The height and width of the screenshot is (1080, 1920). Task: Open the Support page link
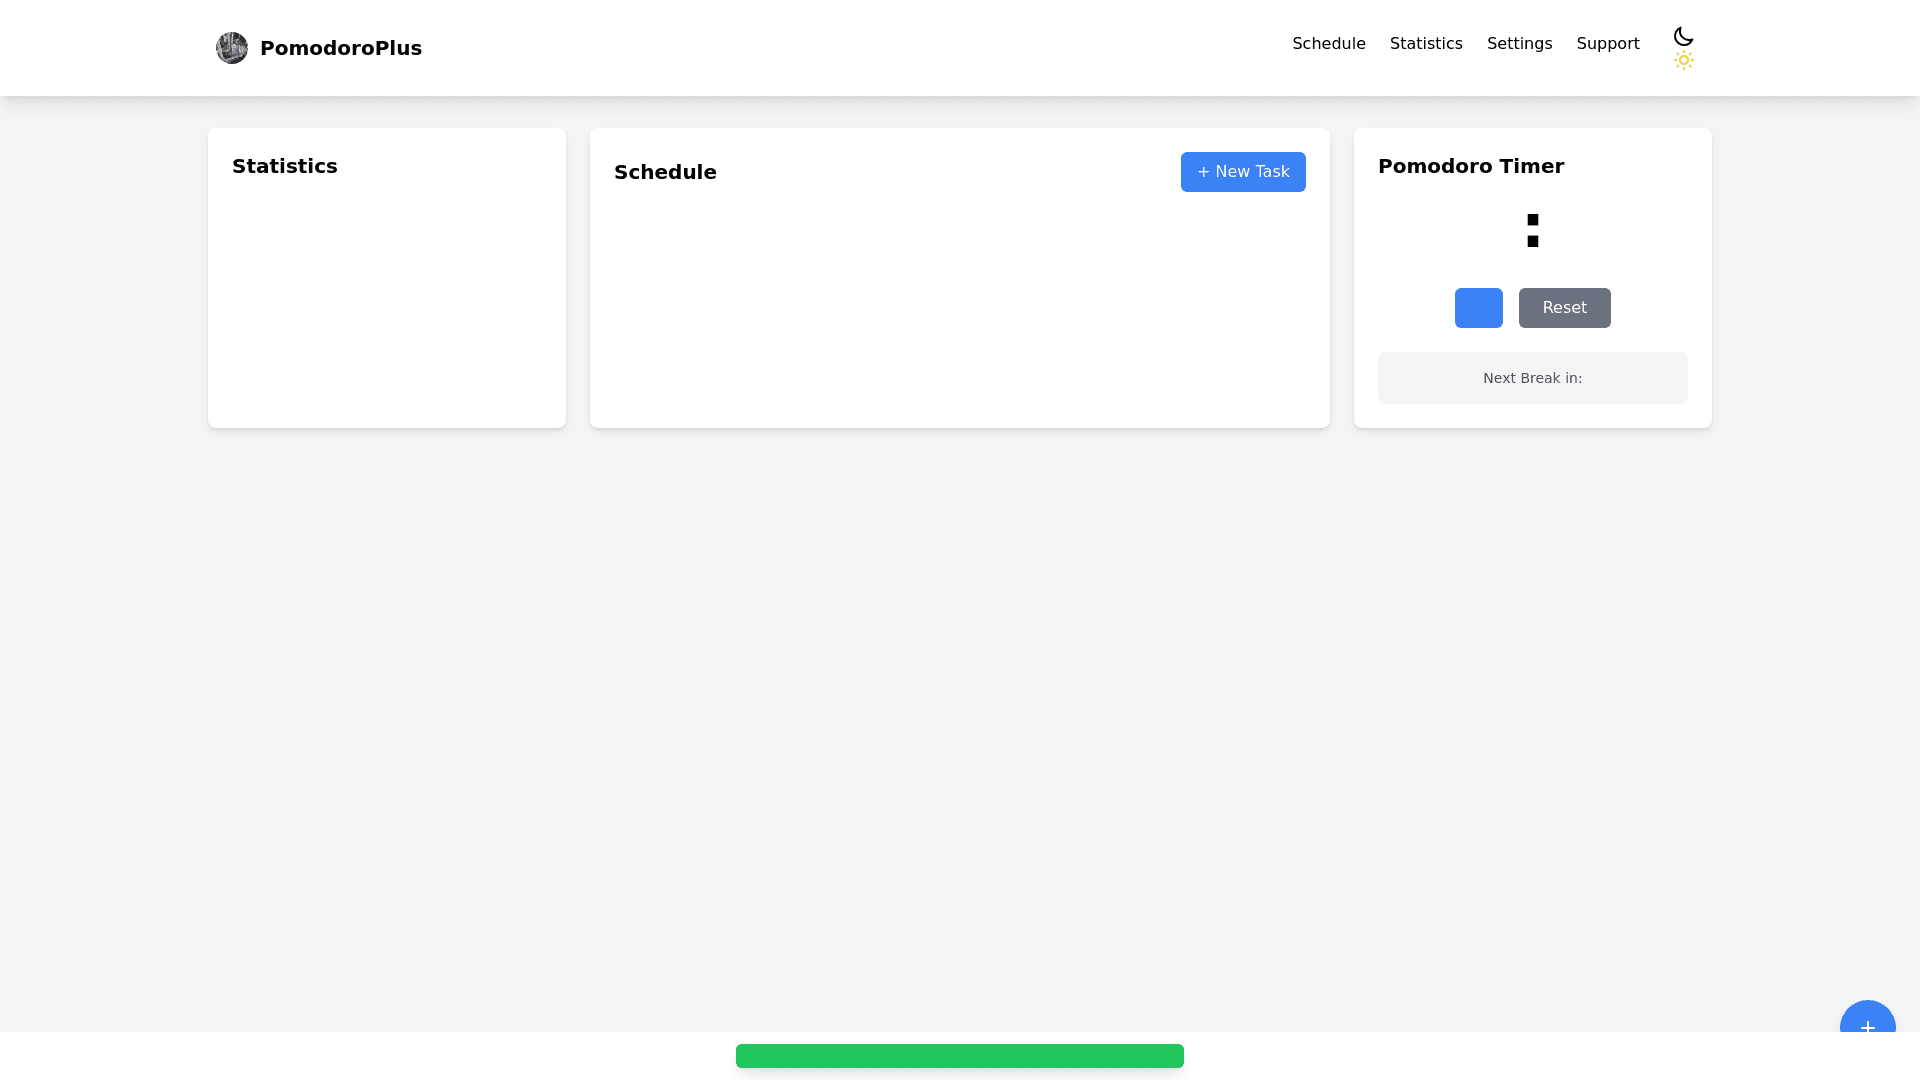(x=1607, y=44)
